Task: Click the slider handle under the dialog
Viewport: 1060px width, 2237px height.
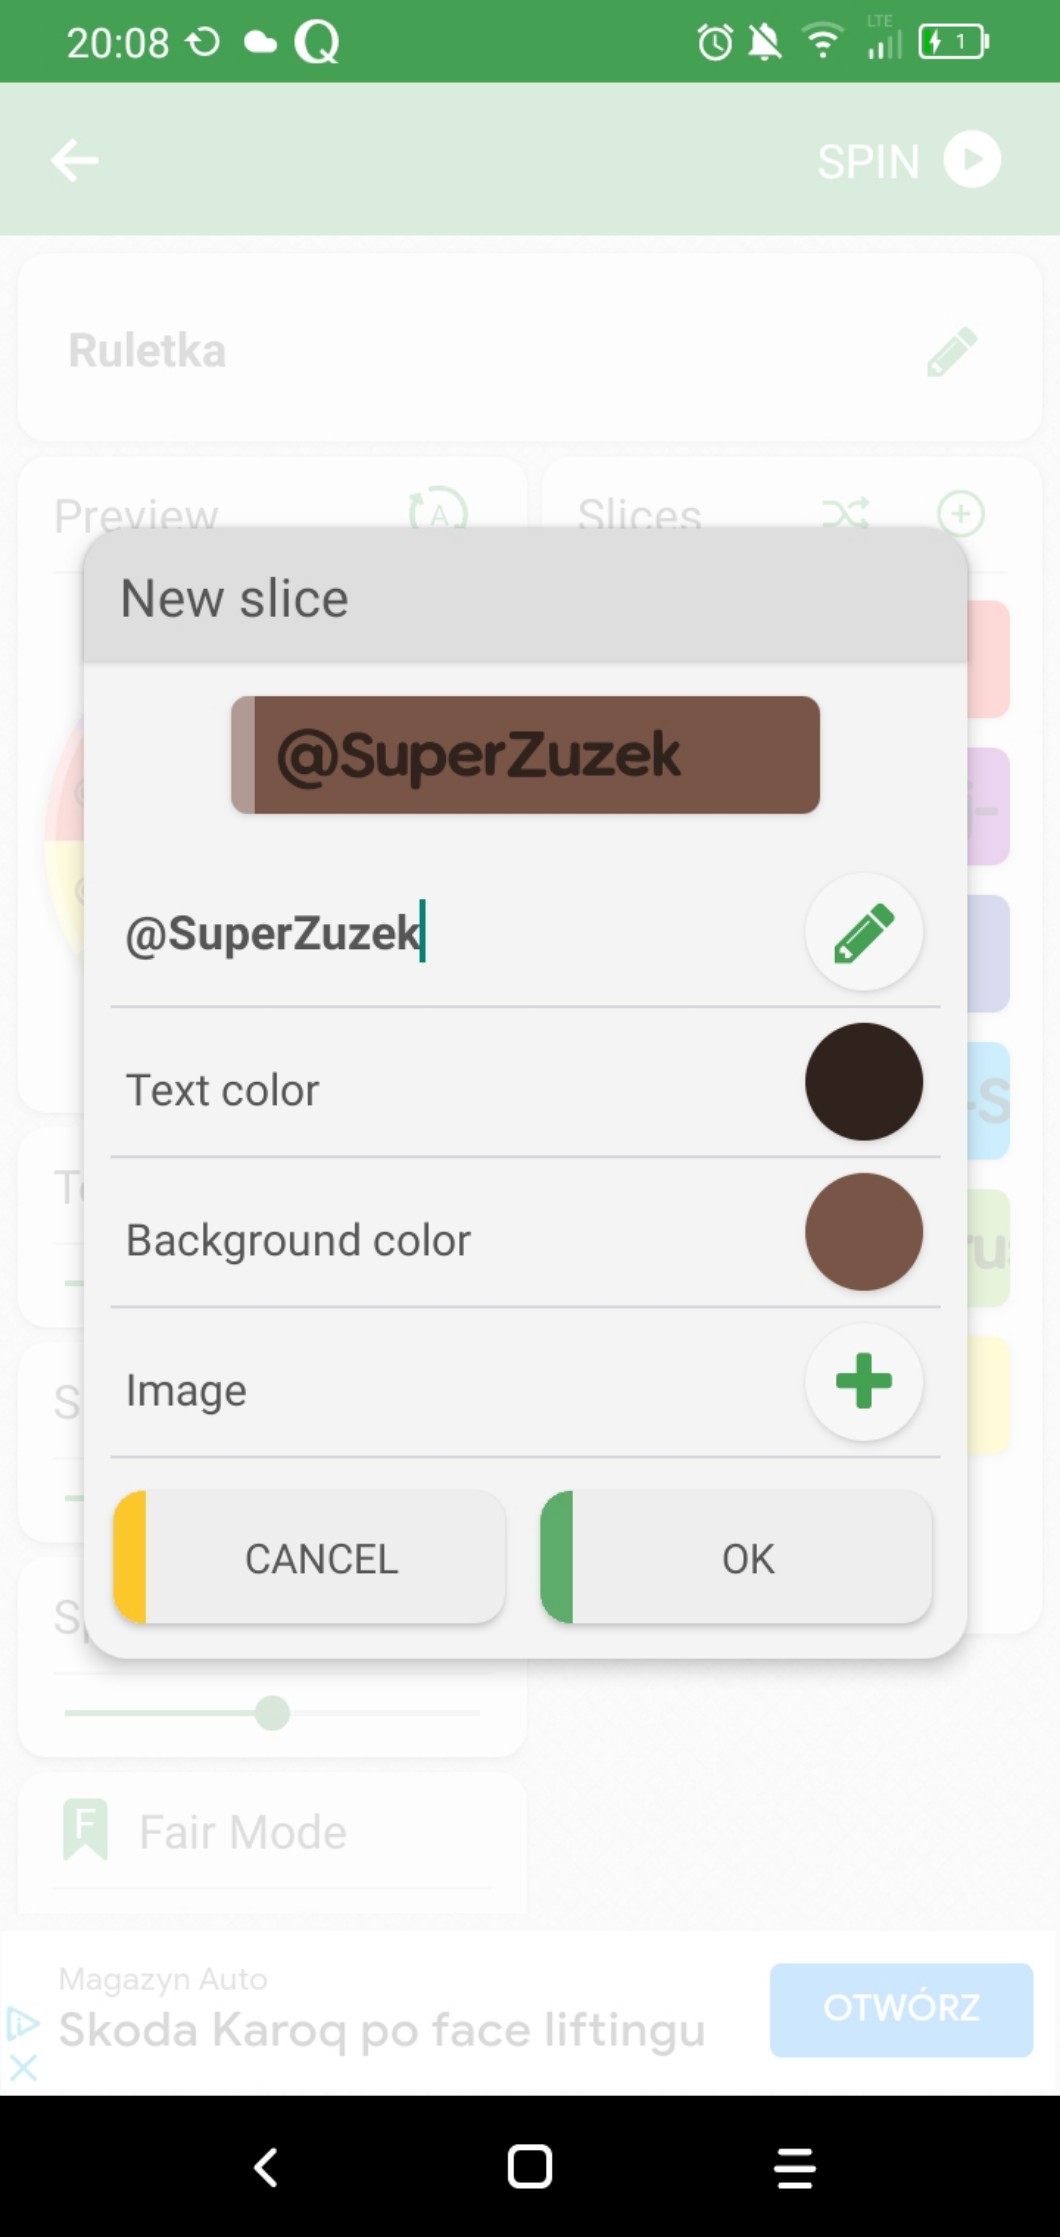Action: click(x=272, y=1713)
